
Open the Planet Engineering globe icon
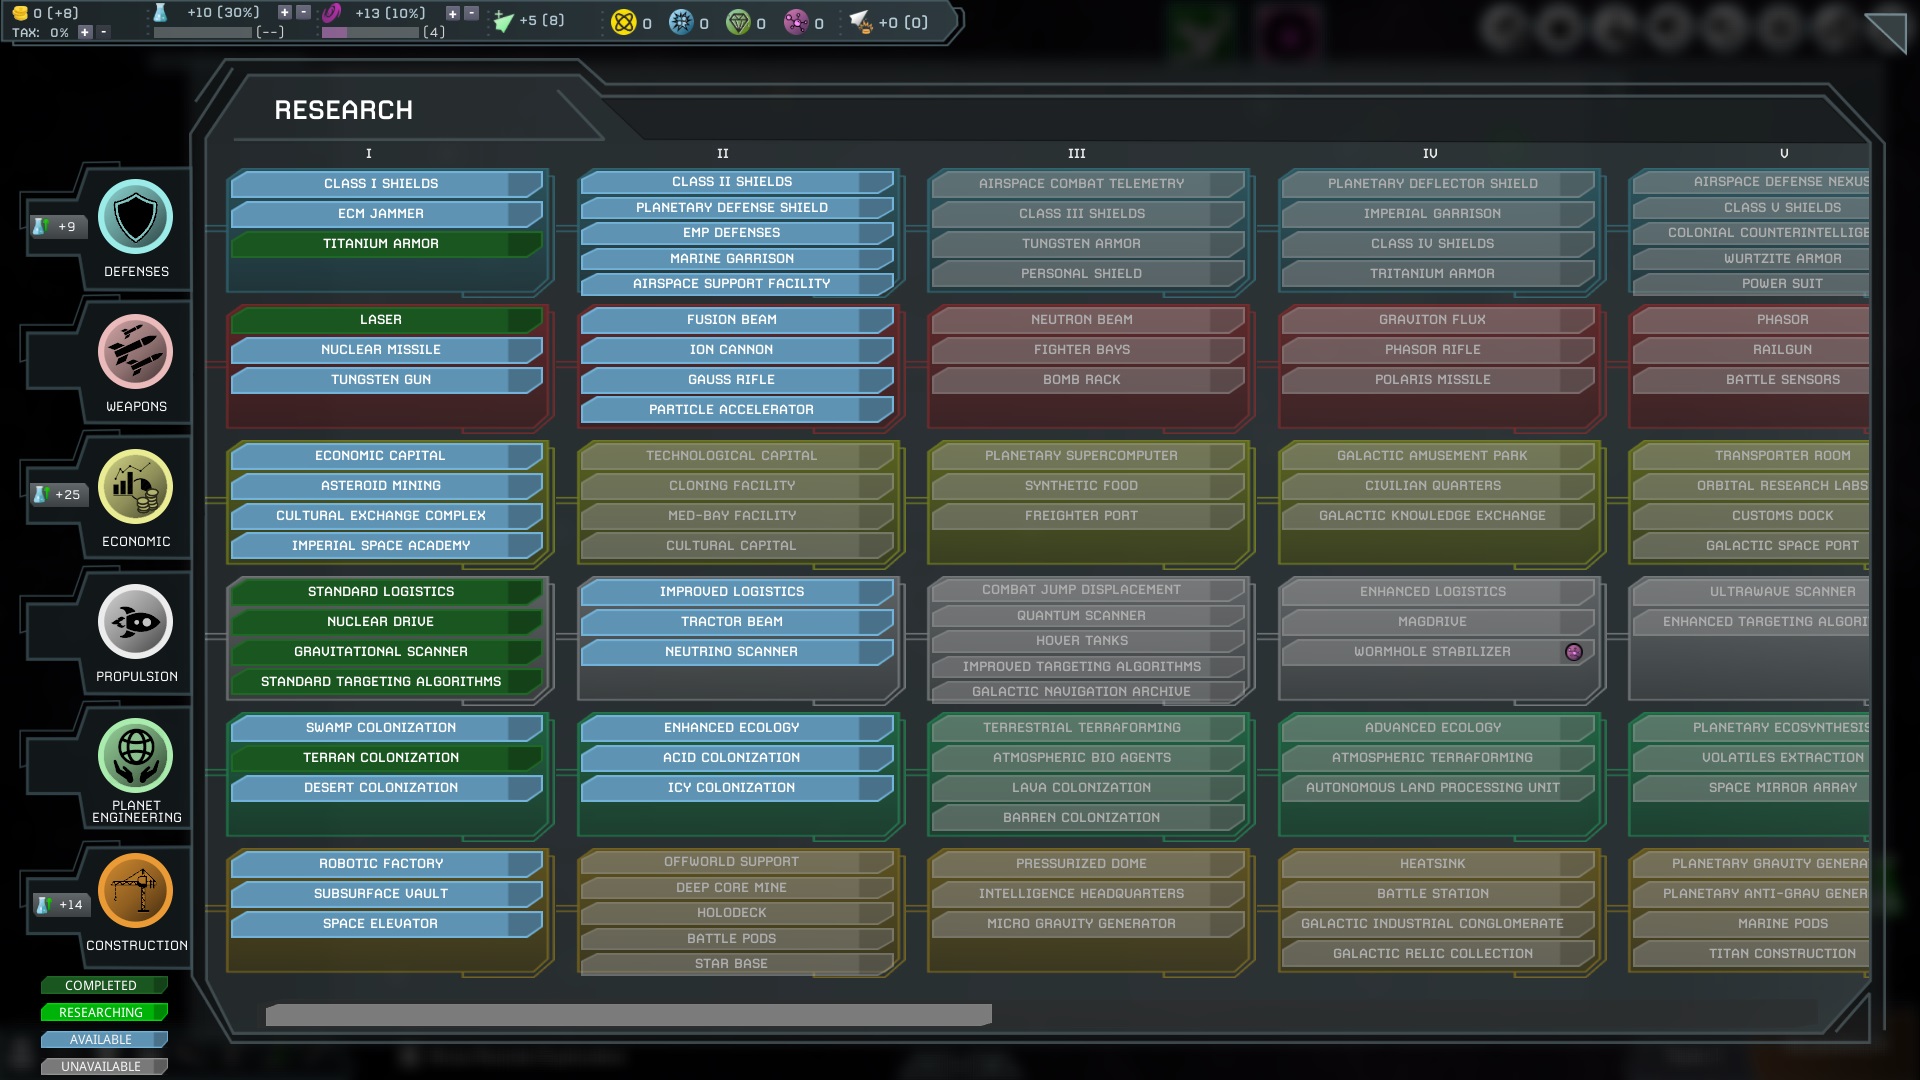136,756
